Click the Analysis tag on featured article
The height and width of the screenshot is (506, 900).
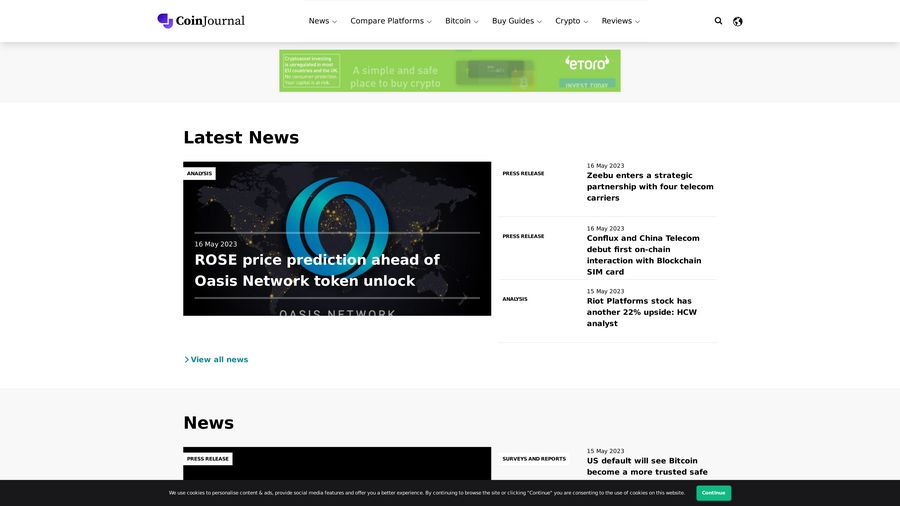coord(199,174)
